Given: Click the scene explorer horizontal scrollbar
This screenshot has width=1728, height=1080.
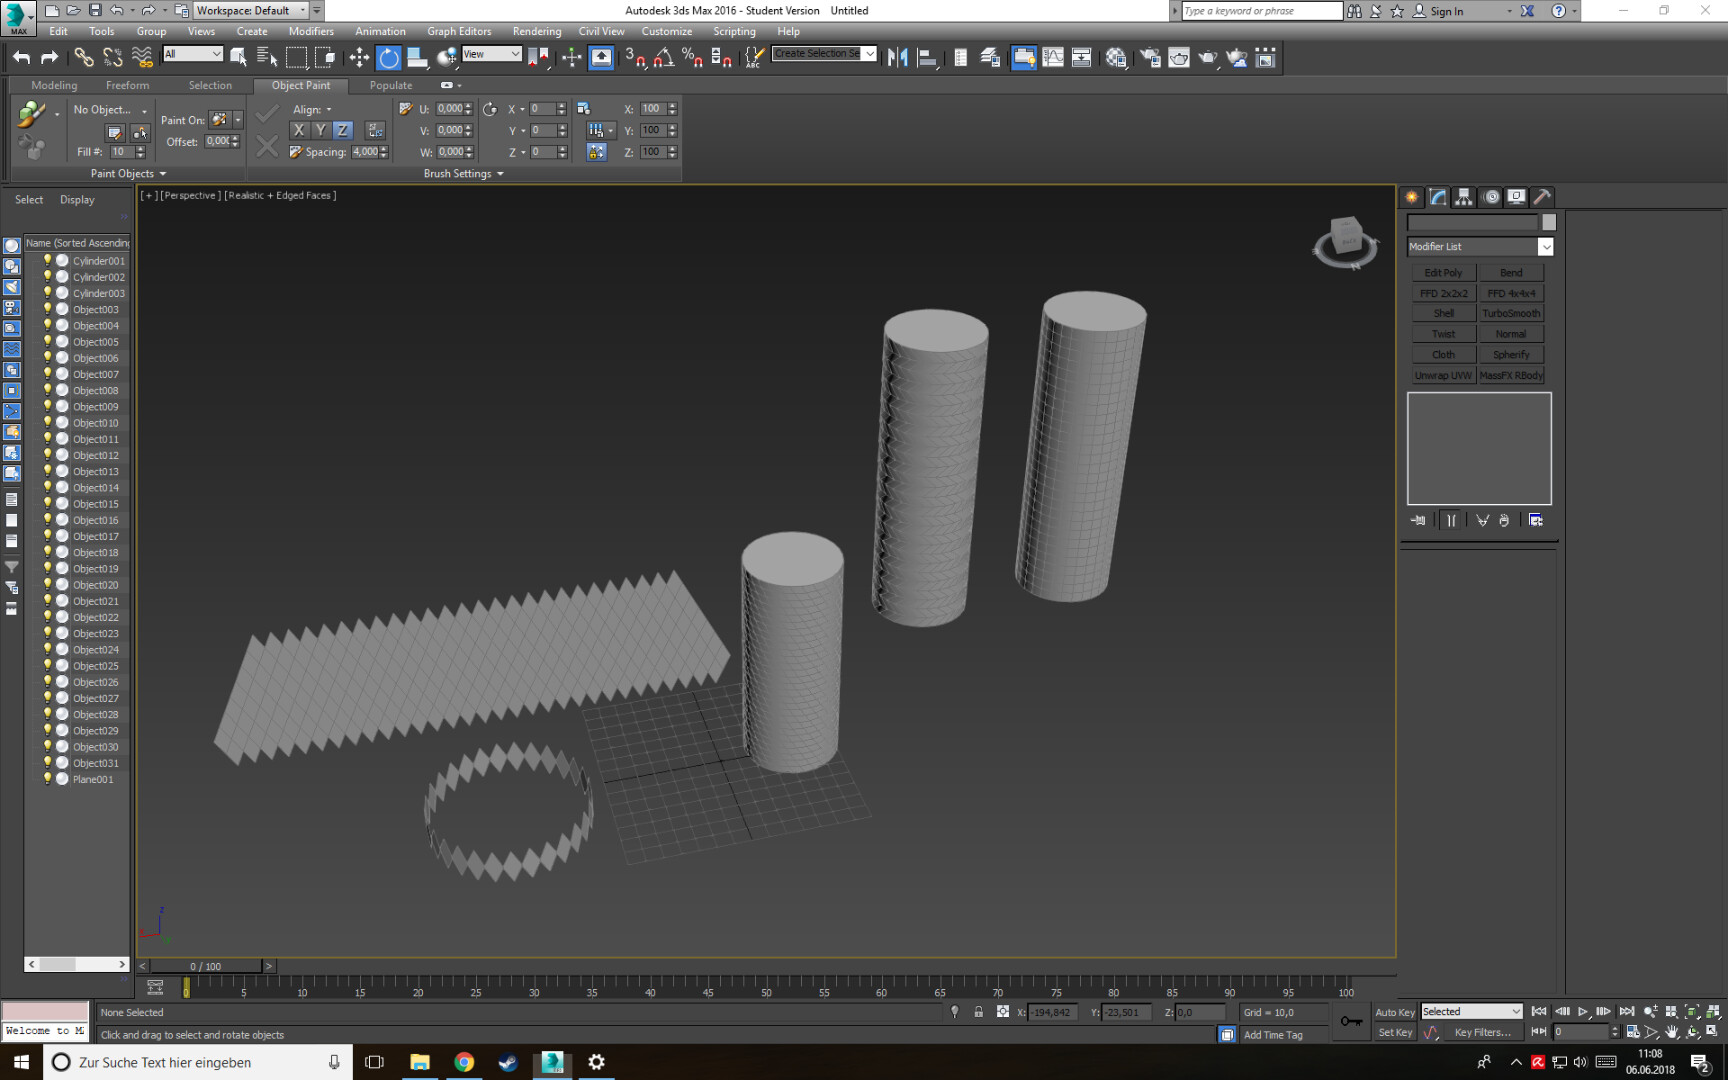Looking at the screenshot, I should tap(76, 964).
